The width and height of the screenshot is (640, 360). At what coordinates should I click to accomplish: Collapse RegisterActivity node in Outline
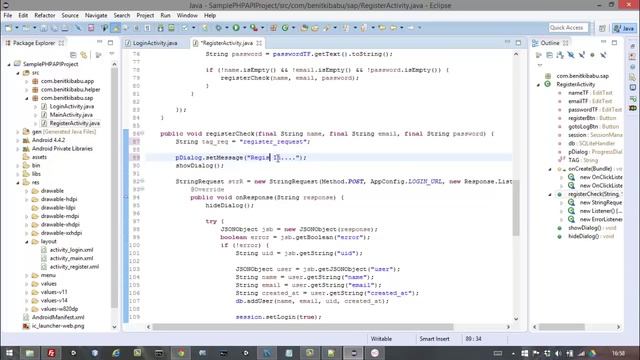tap(539, 84)
